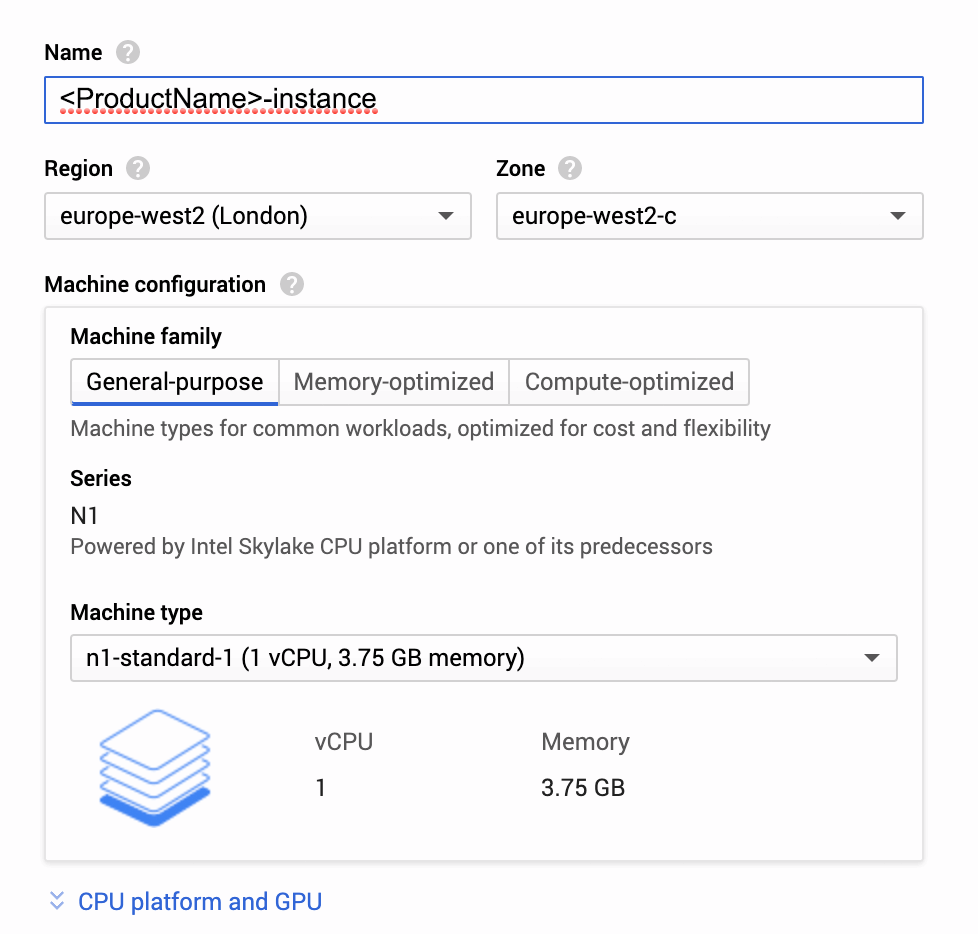
Task: Click the 3.75 GB memory value
Action: pyautogui.click(x=583, y=788)
